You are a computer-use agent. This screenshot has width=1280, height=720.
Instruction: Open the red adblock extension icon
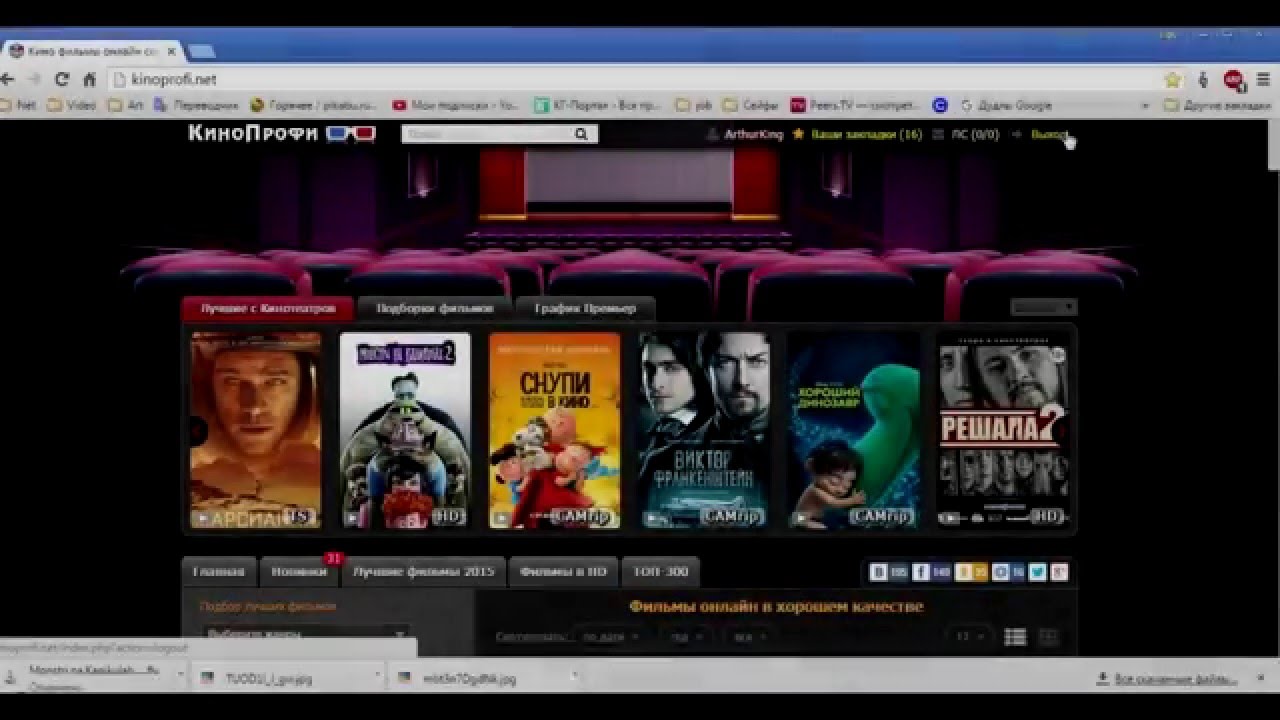[1233, 79]
